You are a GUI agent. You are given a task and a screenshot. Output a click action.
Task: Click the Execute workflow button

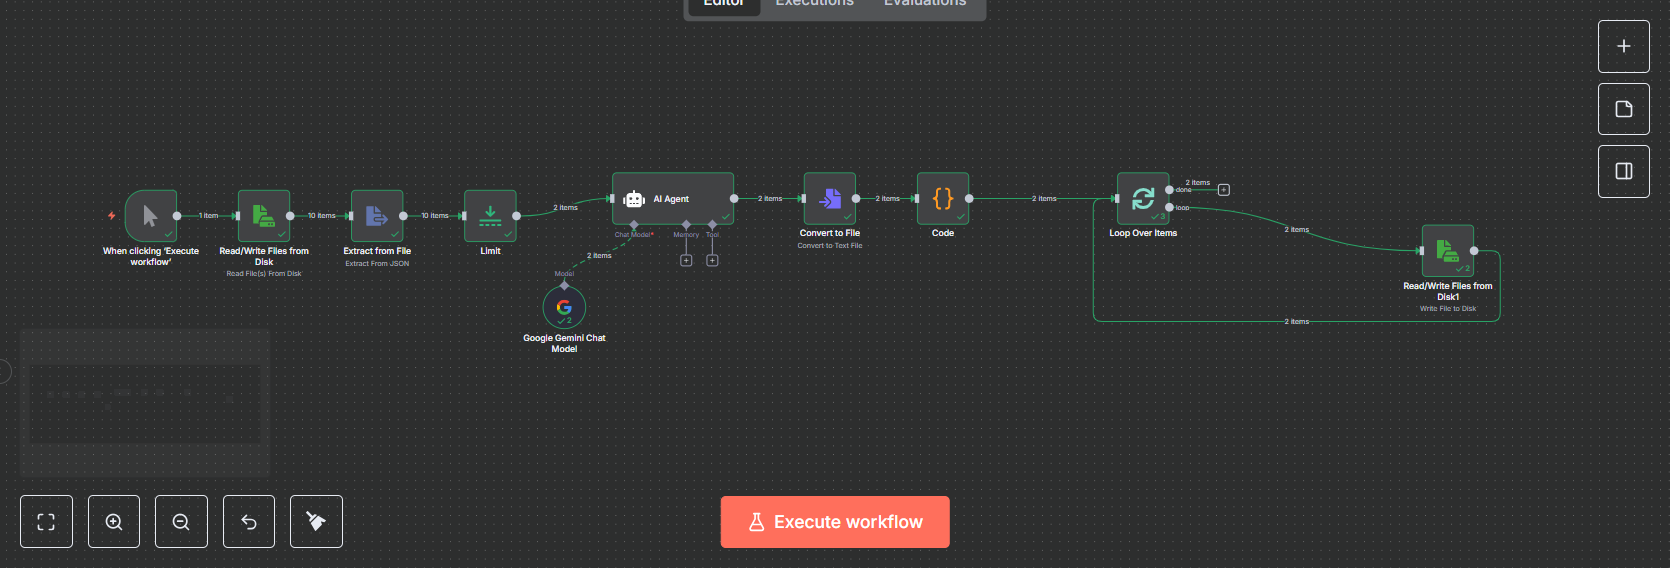(834, 522)
